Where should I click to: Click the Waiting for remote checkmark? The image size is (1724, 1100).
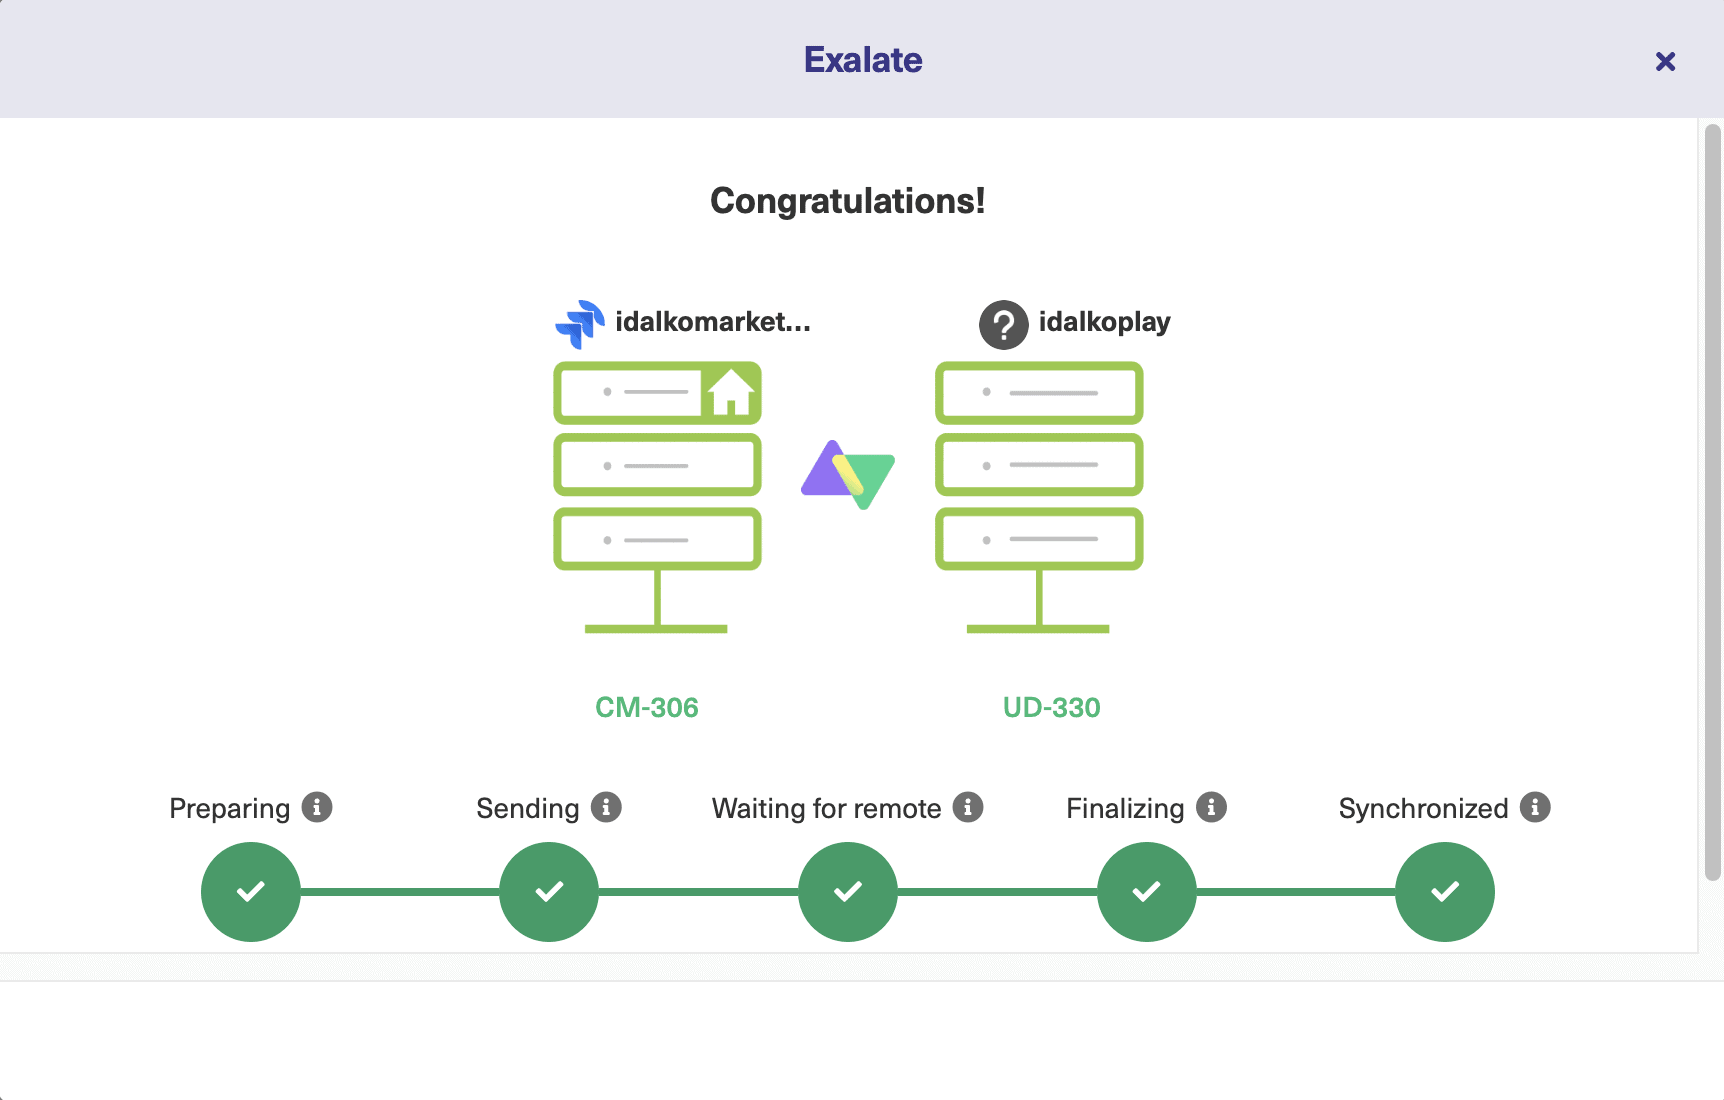pos(847,891)
